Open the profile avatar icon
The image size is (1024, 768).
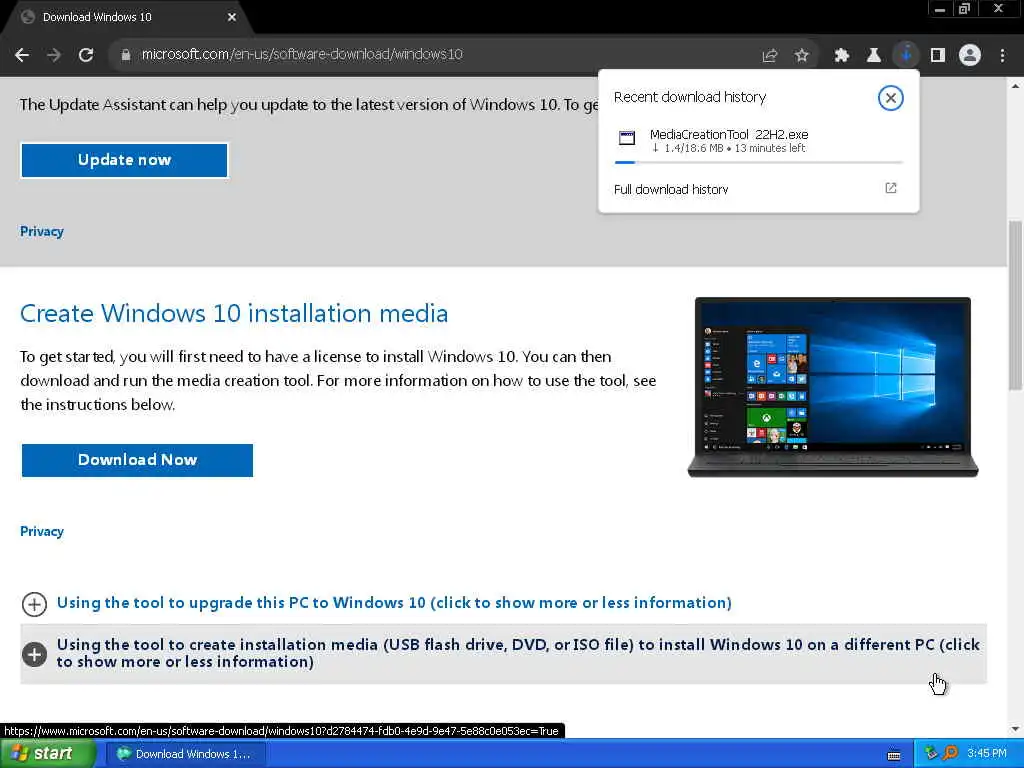pyautogui.click(x=970, y=56)
